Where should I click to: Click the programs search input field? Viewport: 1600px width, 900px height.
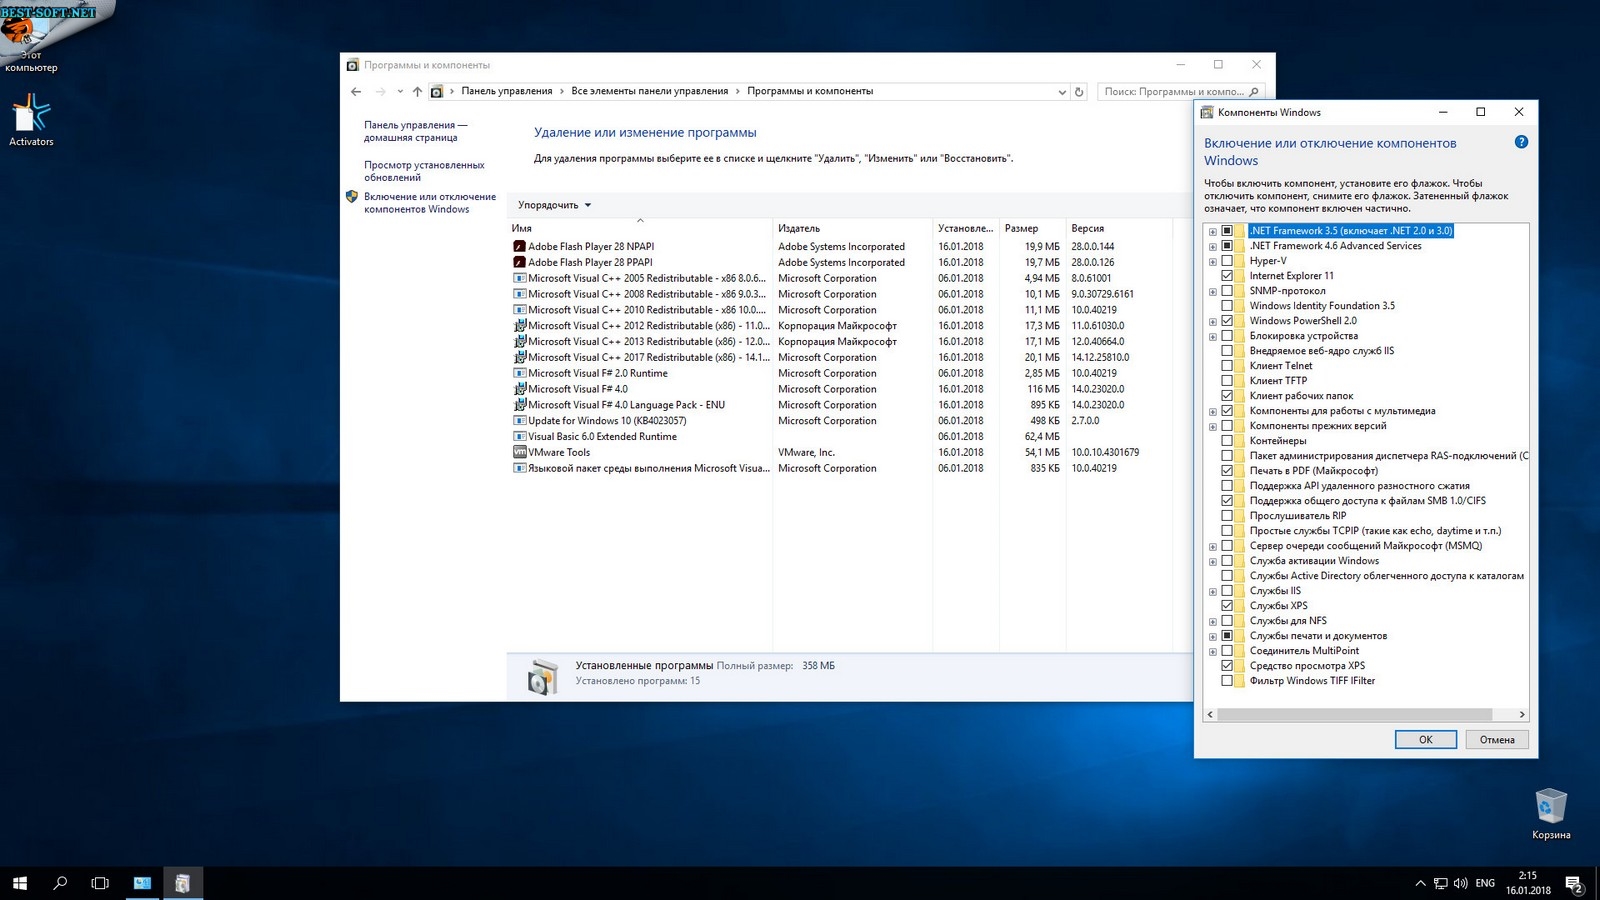pos(1172,92)
